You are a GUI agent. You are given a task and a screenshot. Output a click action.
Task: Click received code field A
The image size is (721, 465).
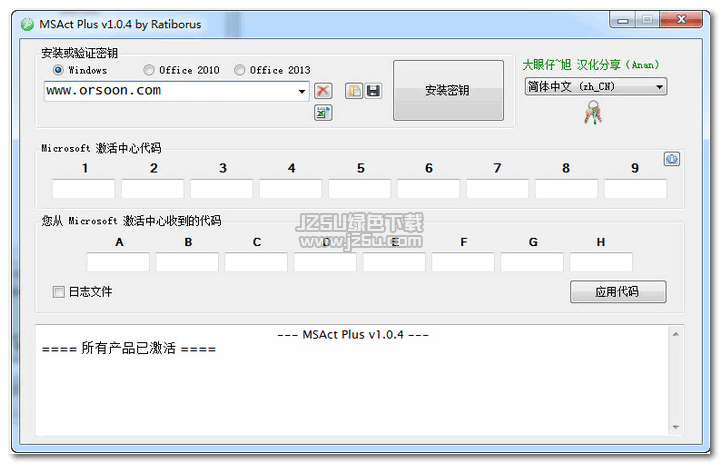[x=118, y=262]
